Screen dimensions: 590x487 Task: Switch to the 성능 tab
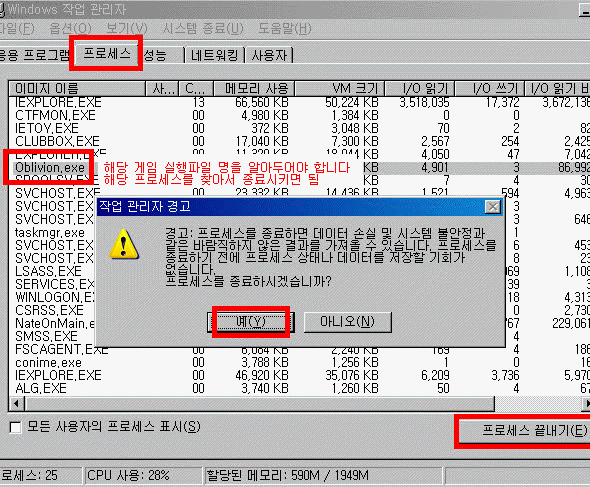(162, 56)
